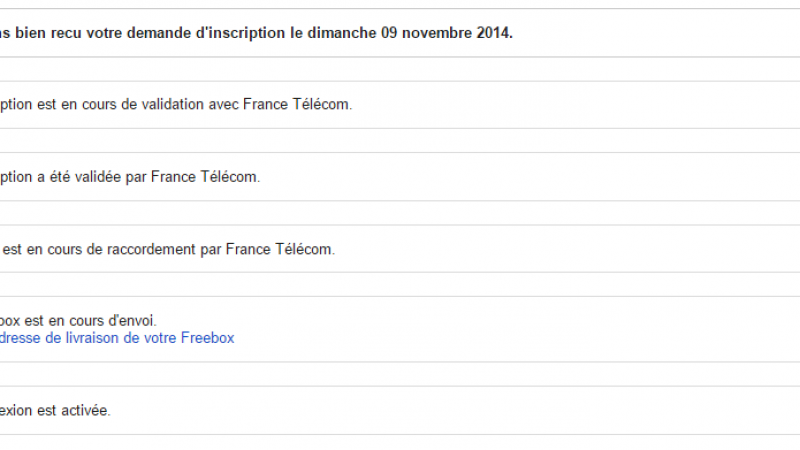Click the word 'dimanche' in the header
This screenshot has height=450, width=800.
[x=346, y=32]
